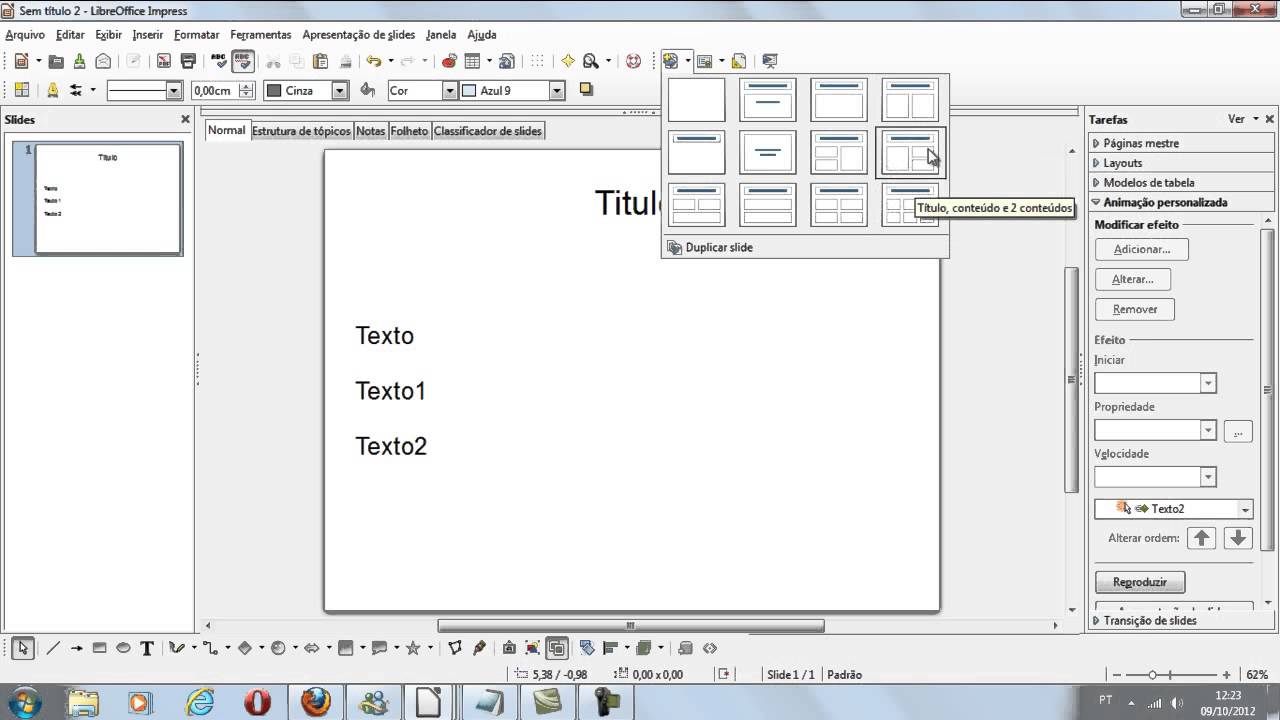Click the Remover button
The width and height of the screenshot is (1280, 720).
pyautogui.click(x=1135, y=309)
